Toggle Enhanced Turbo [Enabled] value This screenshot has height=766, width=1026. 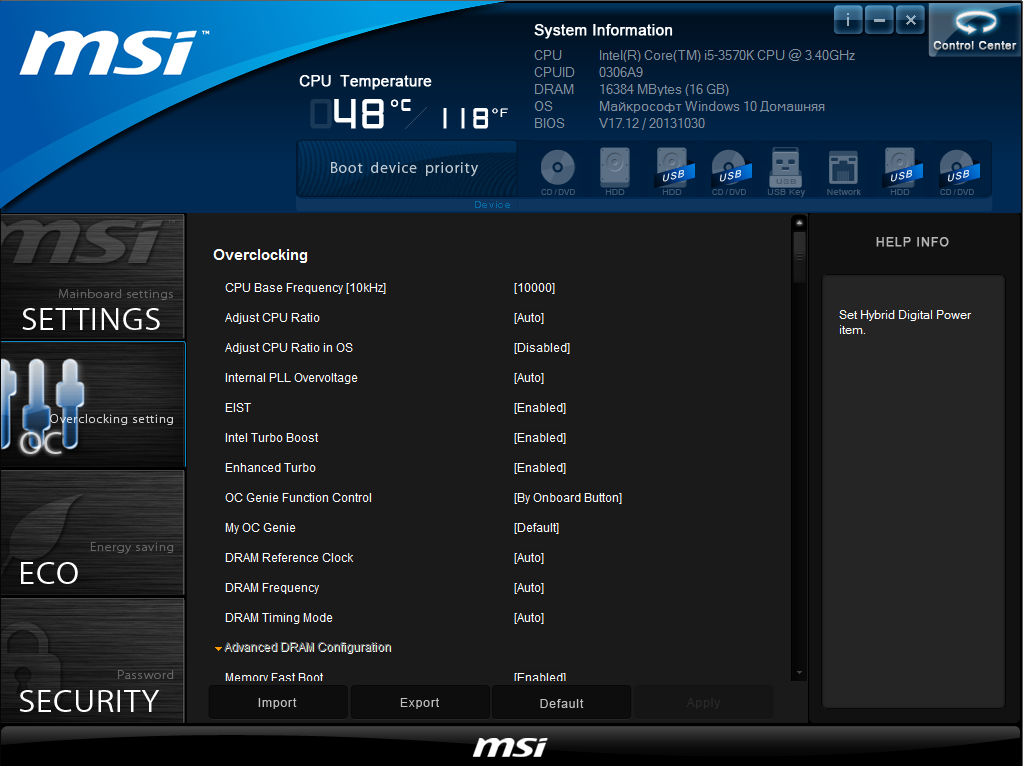540,468
